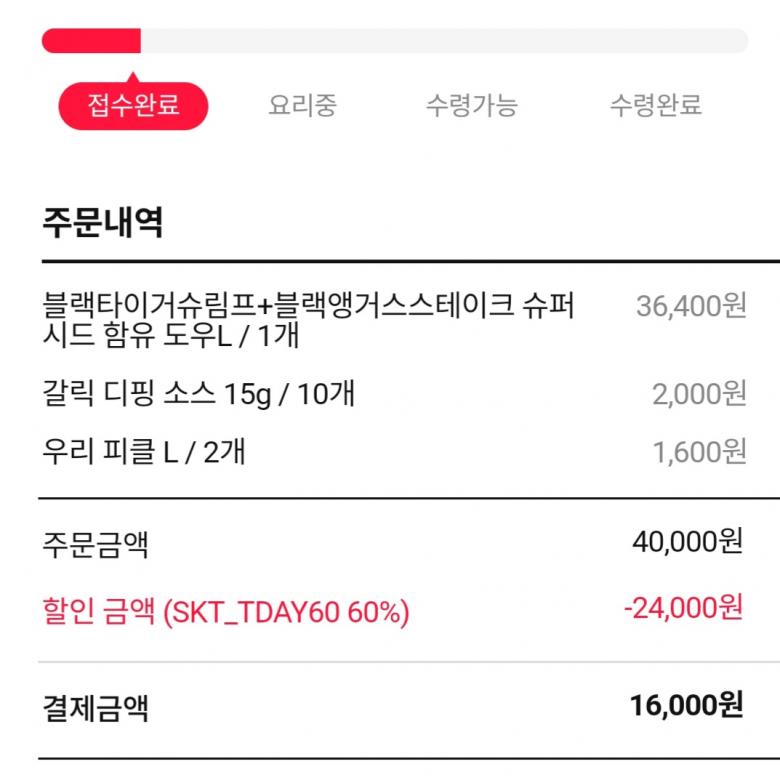The height and width of the screenshot is (780, 780).
Task: Click the 2,000원 dipping sauce price
Action: (x=699, y=394)
